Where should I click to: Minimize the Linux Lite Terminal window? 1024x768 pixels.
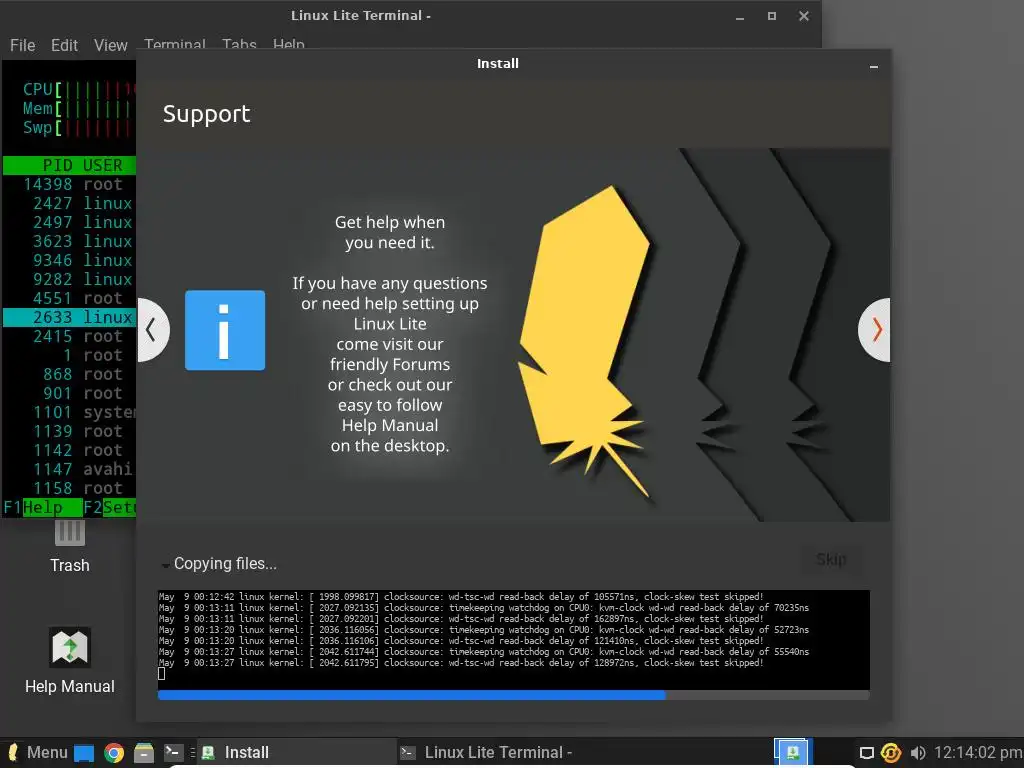(740, 17)
